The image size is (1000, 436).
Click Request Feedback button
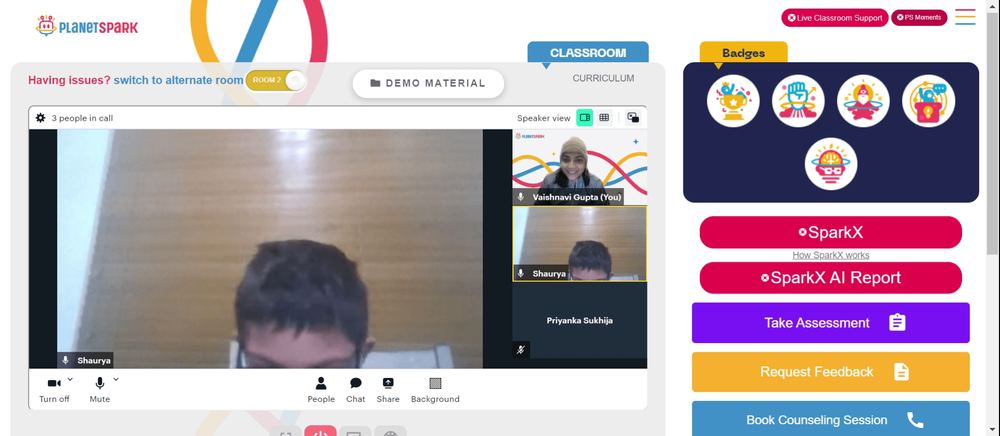(830, 372)
